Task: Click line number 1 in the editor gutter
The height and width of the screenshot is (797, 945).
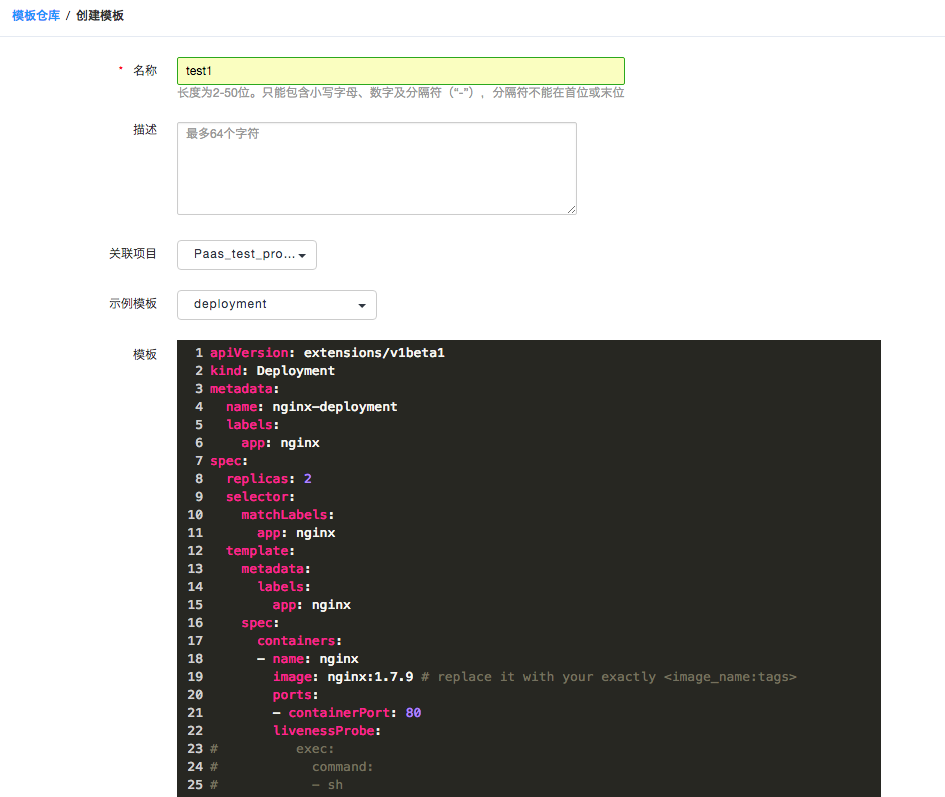Action: coord(198,352)
